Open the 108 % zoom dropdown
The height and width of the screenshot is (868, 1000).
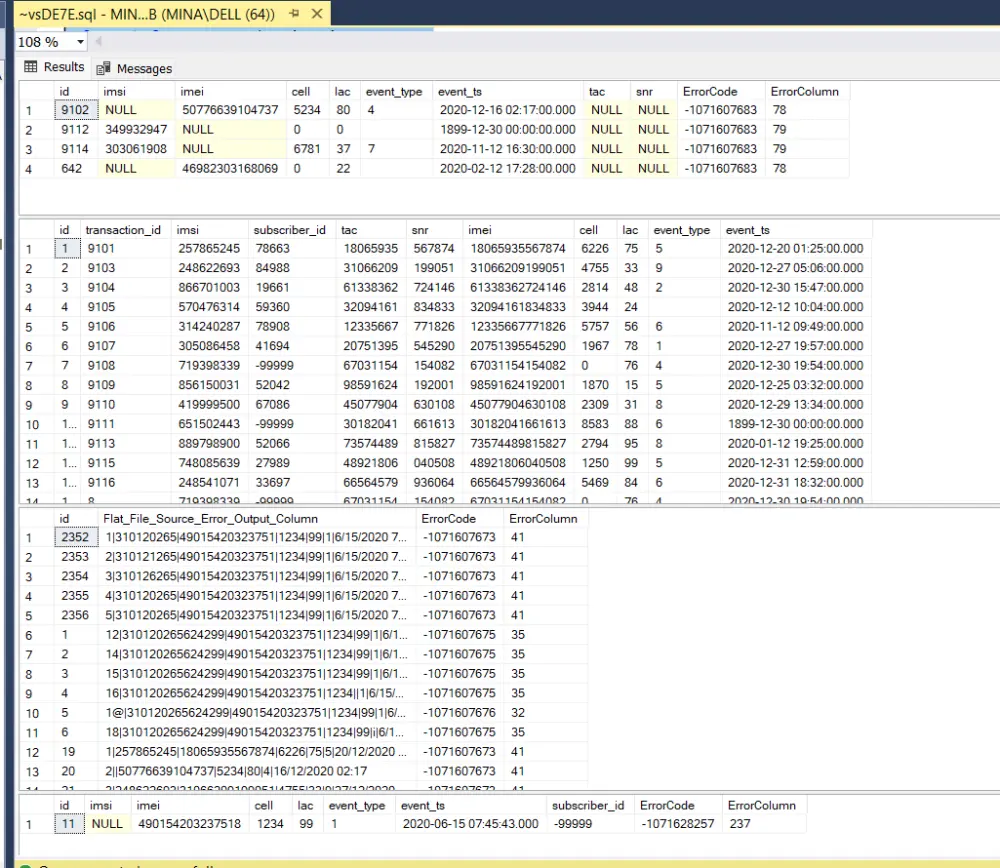(x=80, y=42)
